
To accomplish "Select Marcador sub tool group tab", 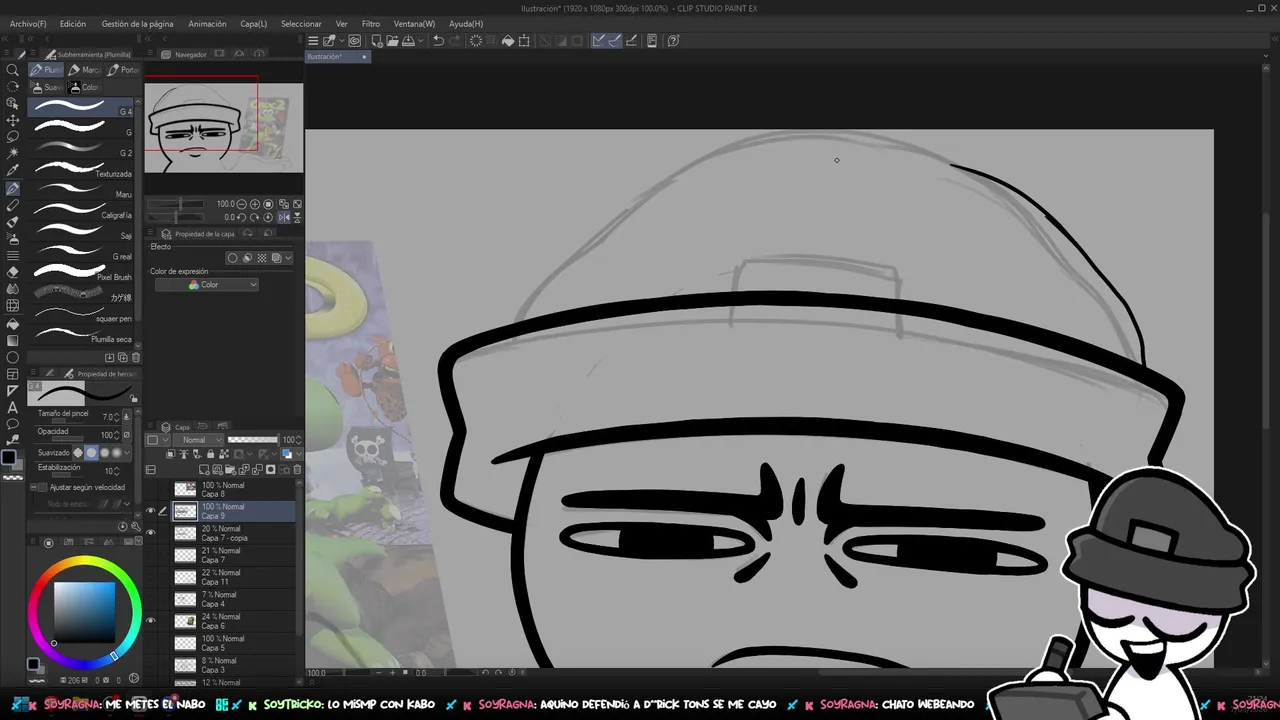I will coord(84,70).
